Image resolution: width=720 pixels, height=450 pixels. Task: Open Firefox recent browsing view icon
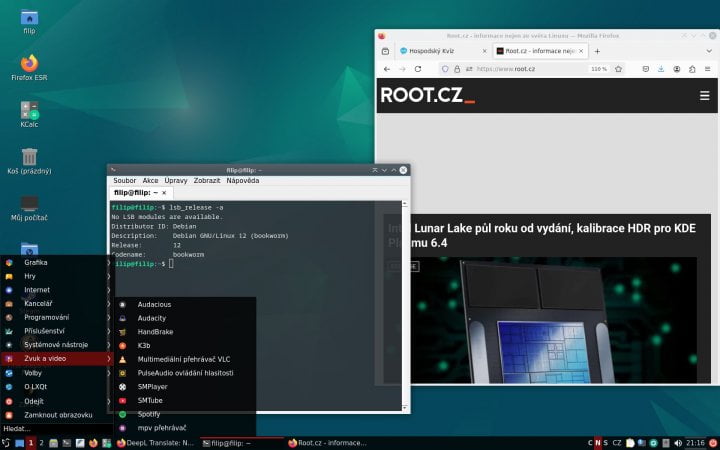click(385, 51)
